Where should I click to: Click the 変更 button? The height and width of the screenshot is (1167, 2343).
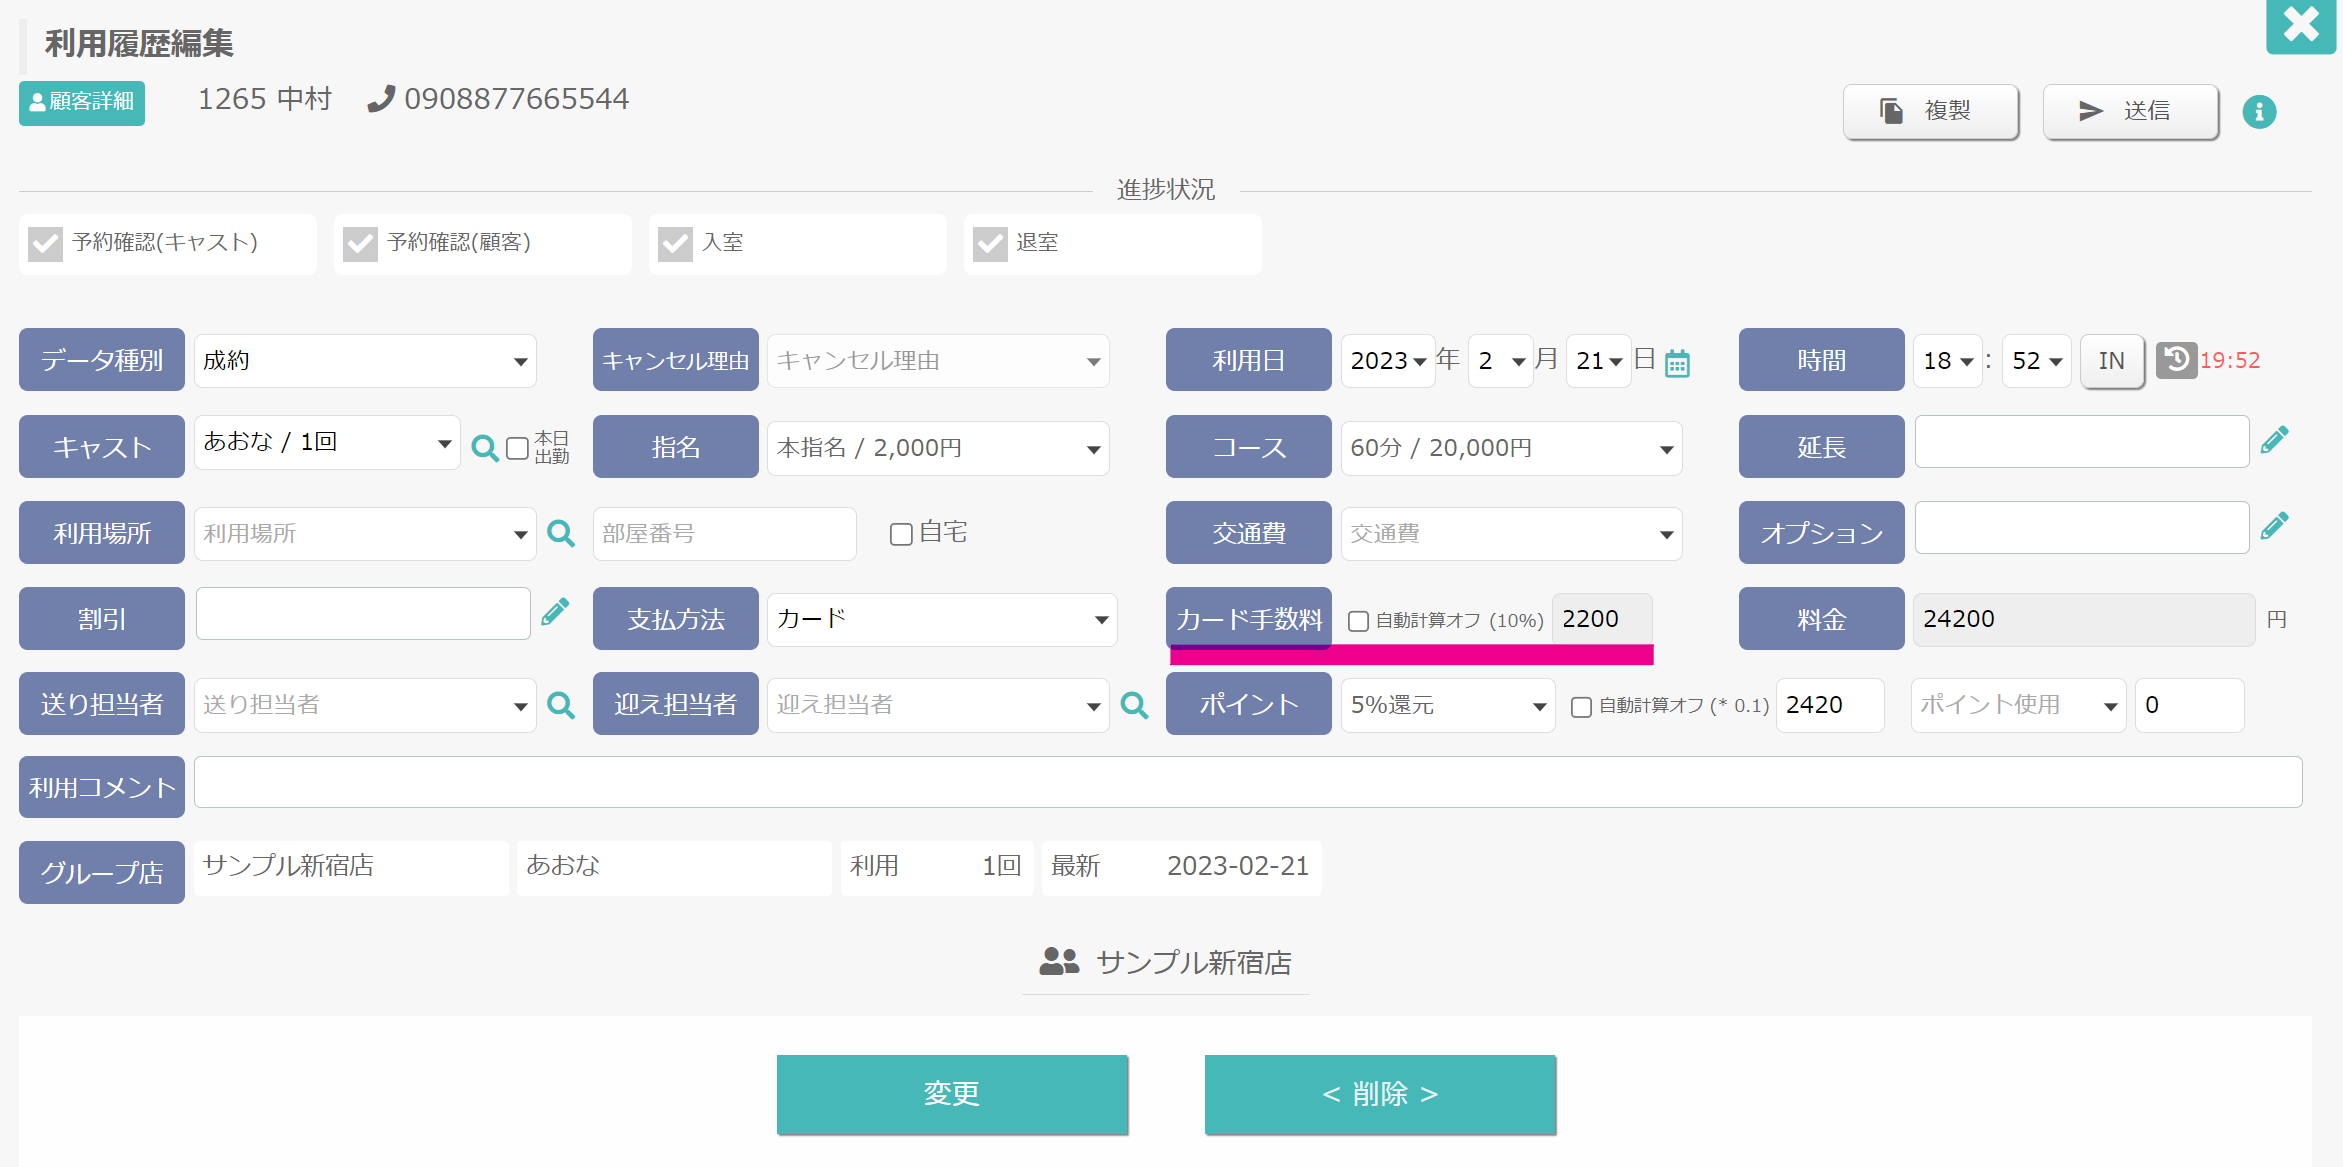[952, 1094]
